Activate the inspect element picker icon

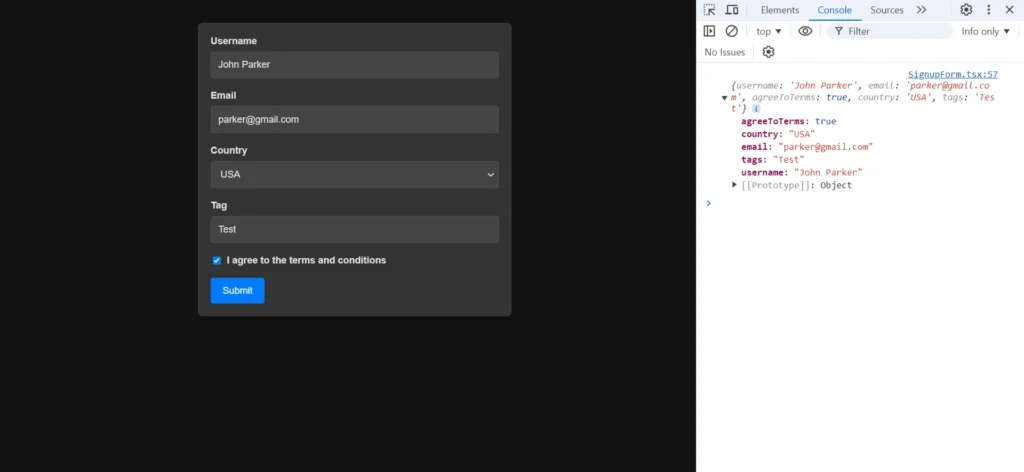point(710,10)
